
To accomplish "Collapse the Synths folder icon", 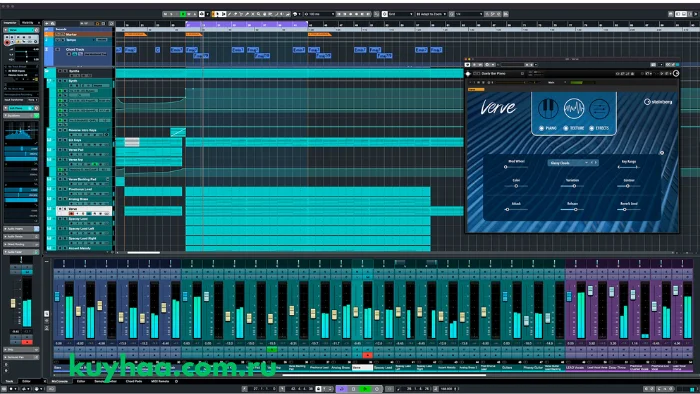I will (47, 71).
